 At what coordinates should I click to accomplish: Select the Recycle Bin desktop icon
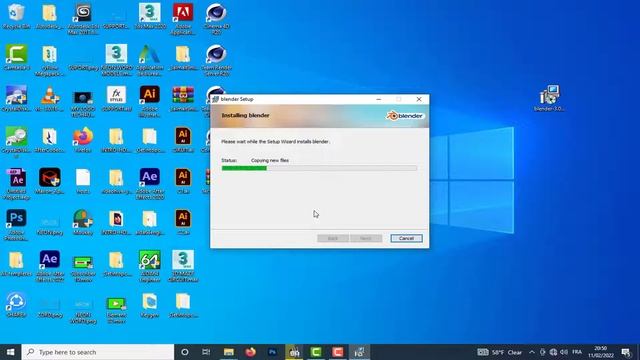click(16, 17)
